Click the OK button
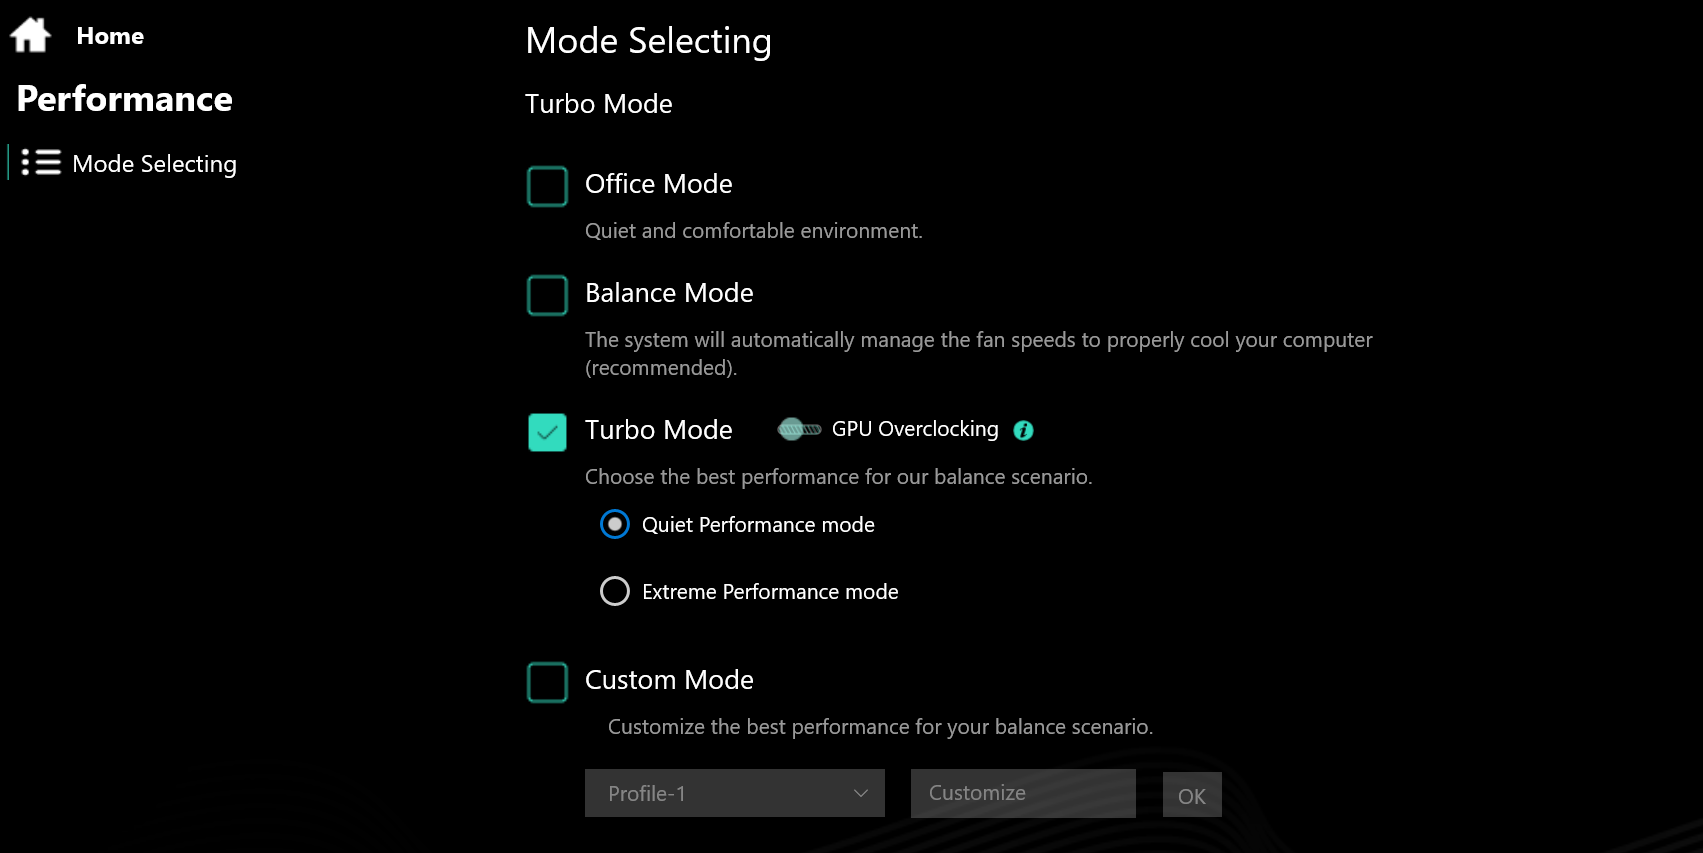This screenshot has height=853, width=1703. [x=1191, y=796]
